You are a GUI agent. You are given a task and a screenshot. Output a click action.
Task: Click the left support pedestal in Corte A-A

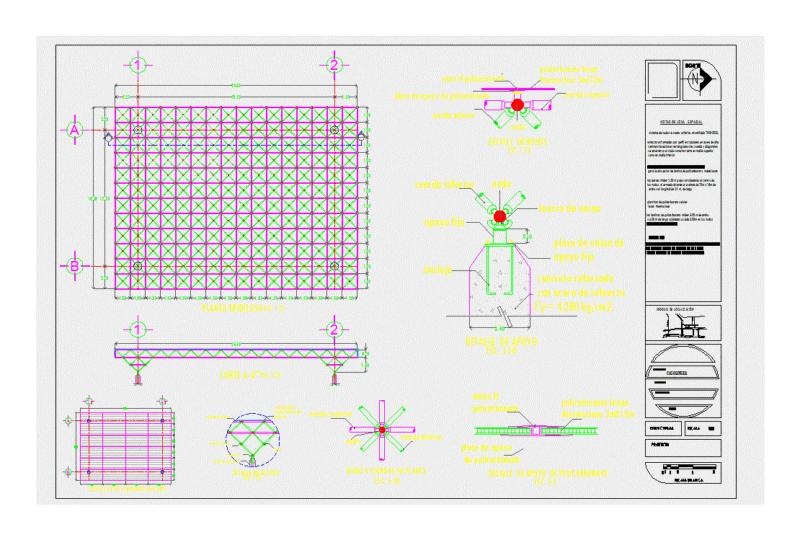click(138, 379)
